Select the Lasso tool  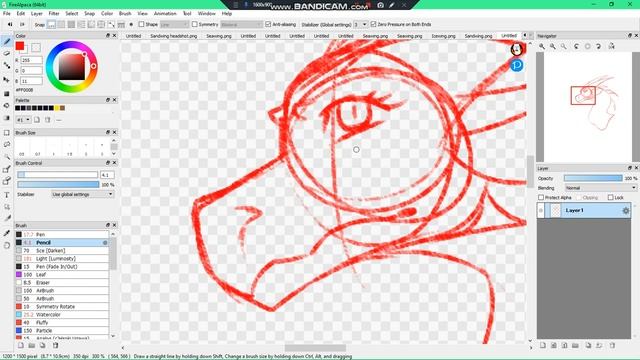7,144
